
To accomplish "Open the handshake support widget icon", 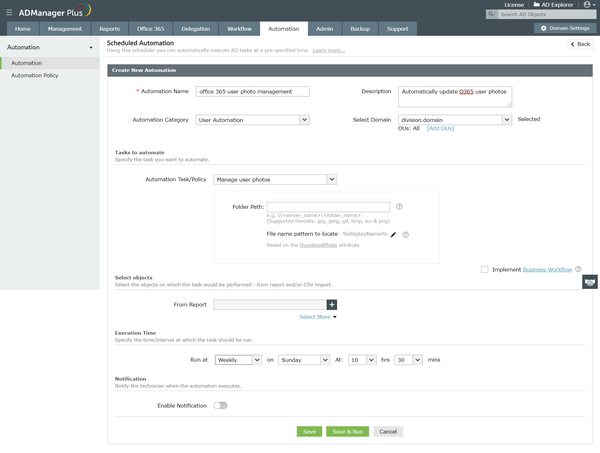I will [590, 282].
